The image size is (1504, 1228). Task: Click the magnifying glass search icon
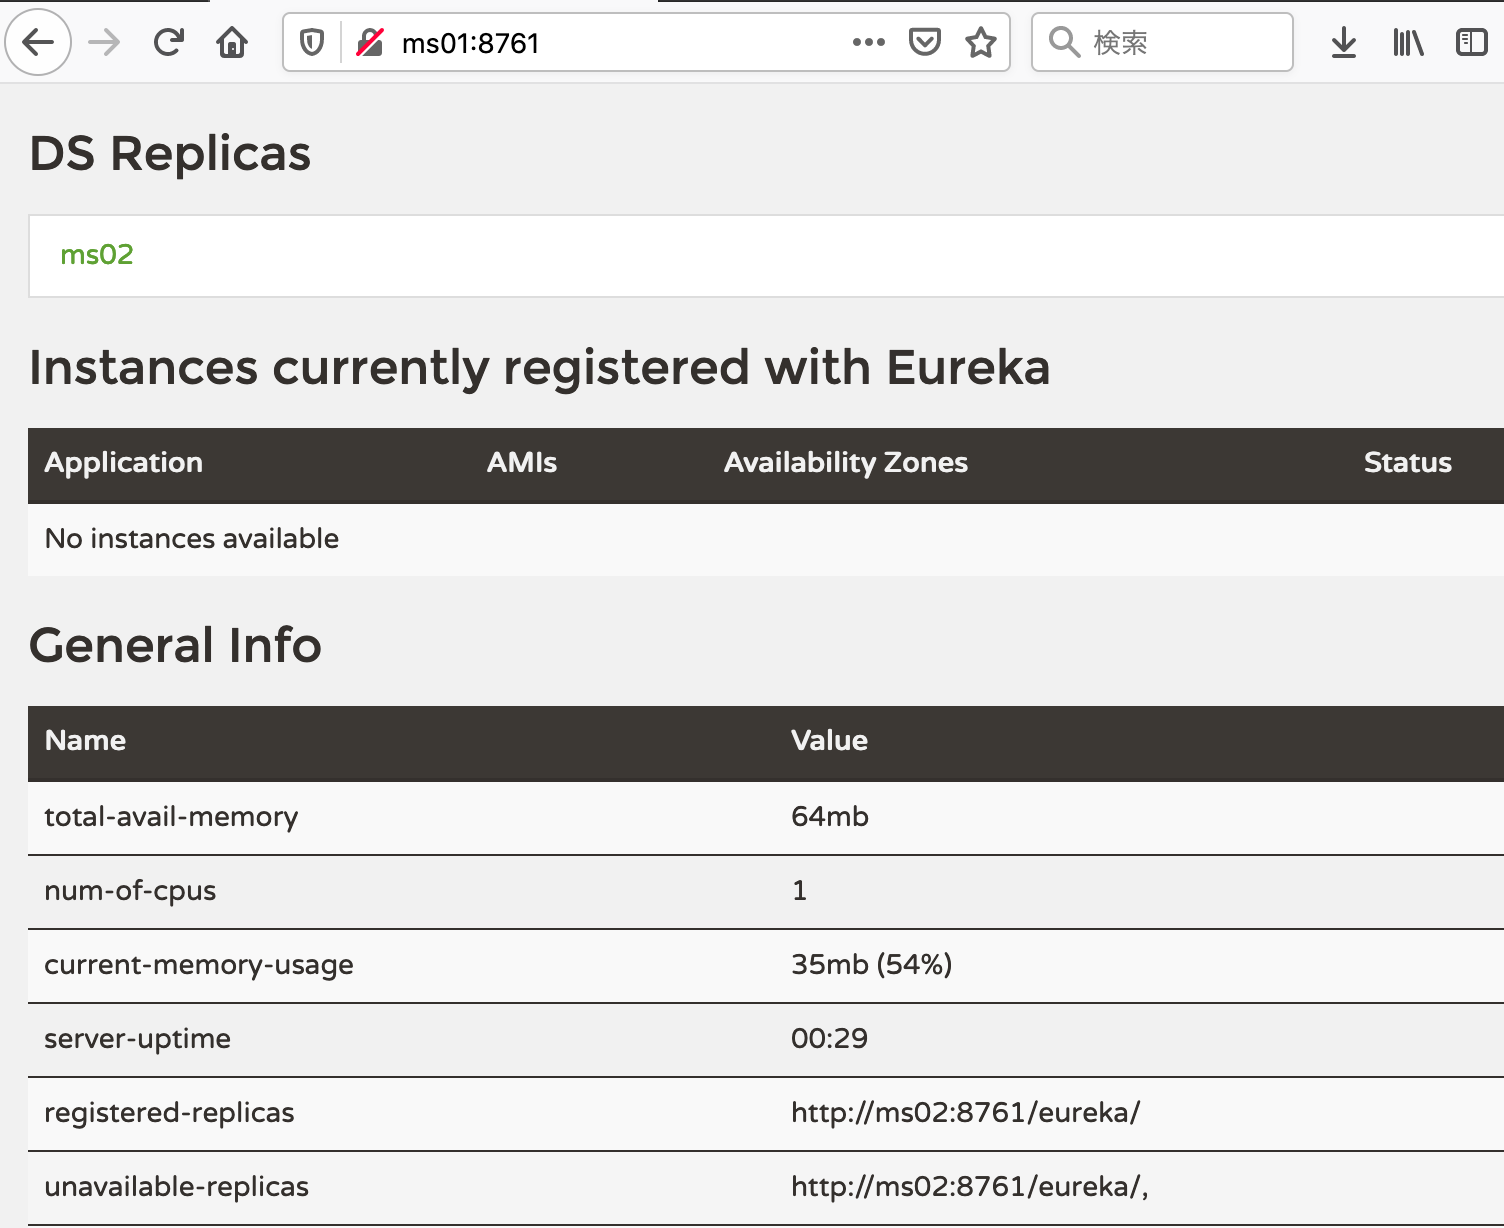[x=1064, y=43]
